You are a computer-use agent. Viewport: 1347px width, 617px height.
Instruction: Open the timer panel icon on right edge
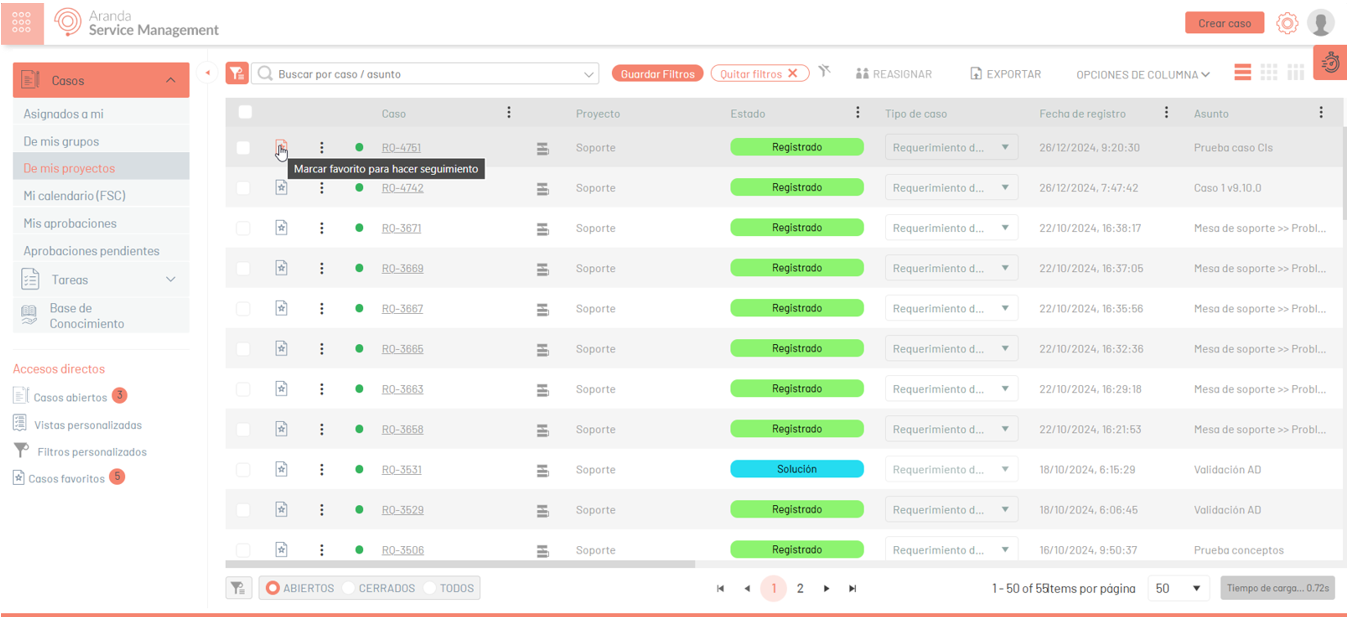tap(1330, 63)
